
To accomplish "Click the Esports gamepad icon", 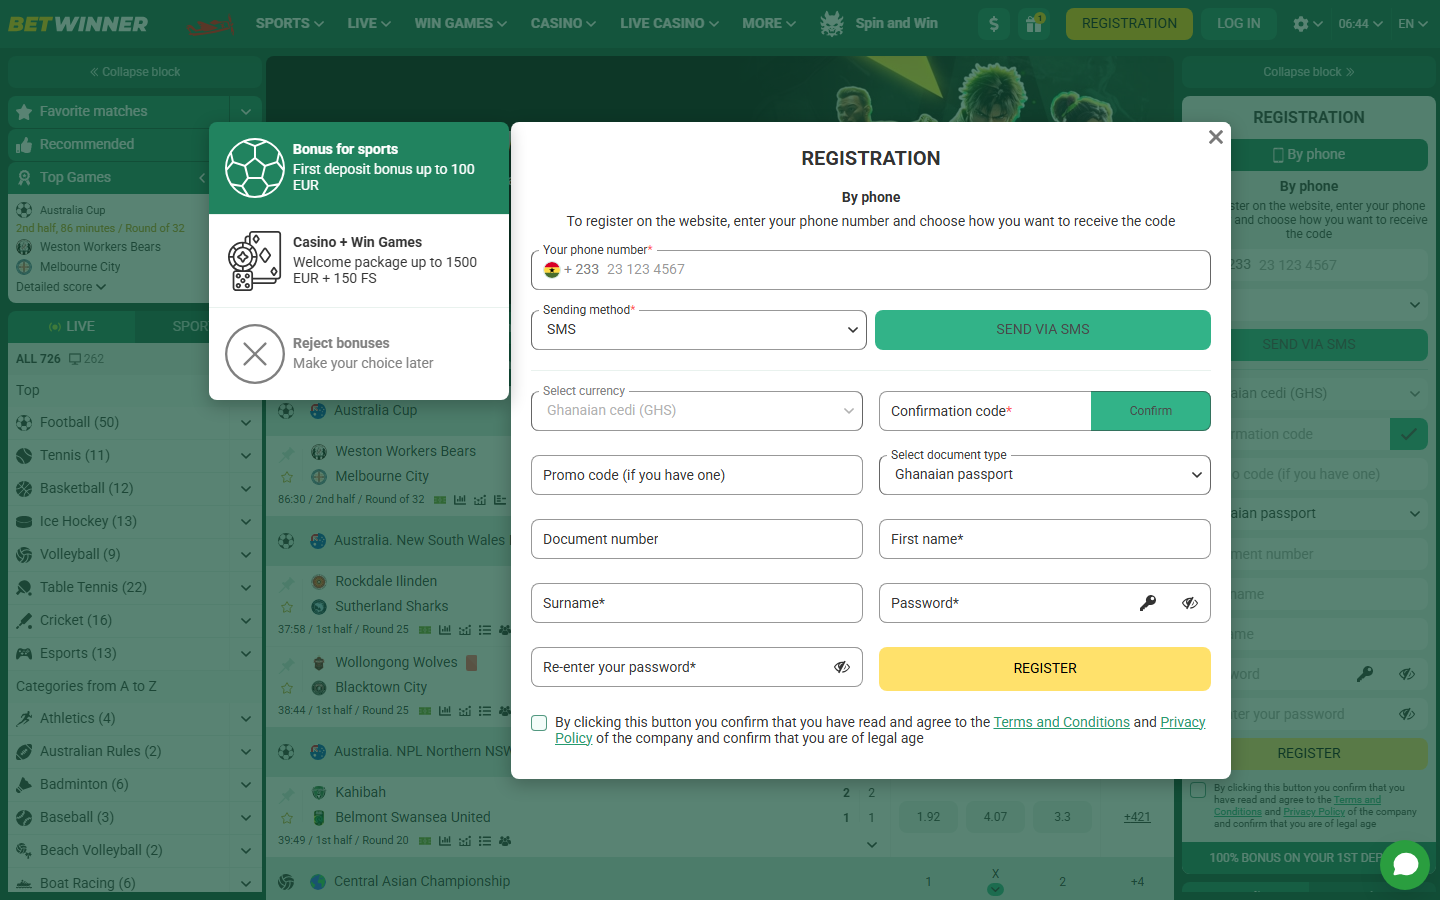I will pyautogui.click(x=24, y=654).
